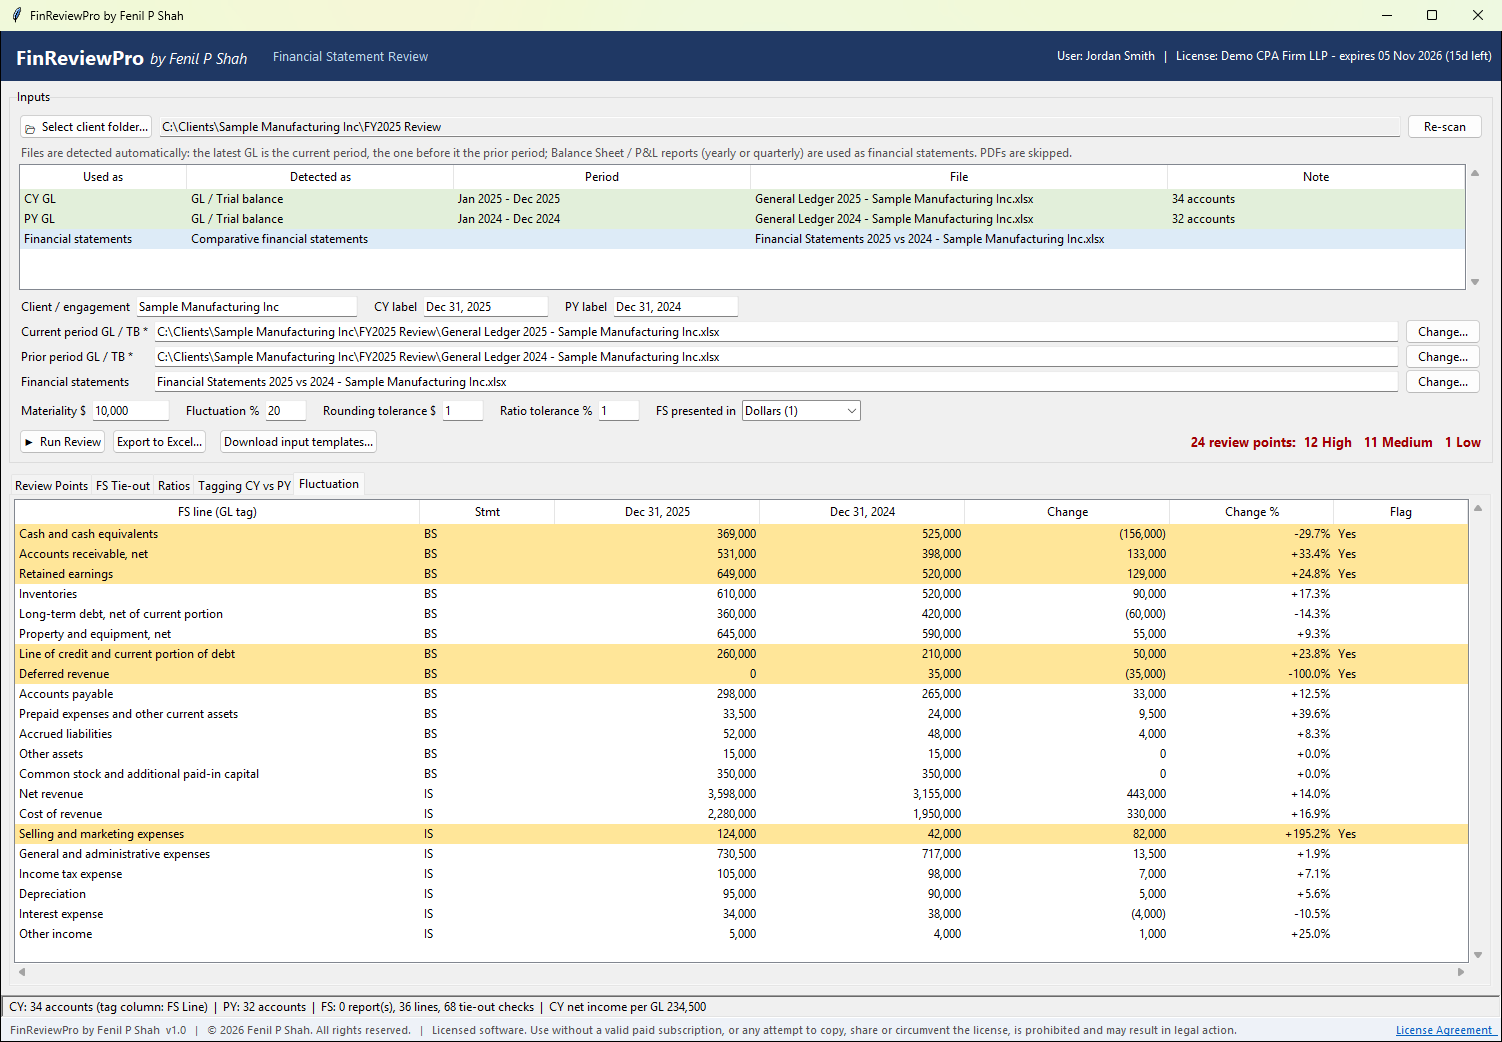The height and width of the screenshot is (1042, 1502).
Task: Click the horizontal scrollbar right arrow
Action: pyautogui.click(x=1460, y=972)
